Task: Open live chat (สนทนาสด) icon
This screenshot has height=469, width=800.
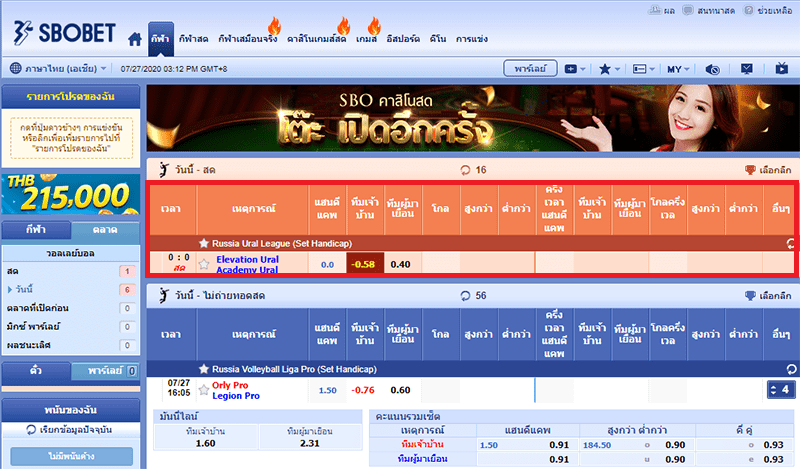Action: tap(688, 10)
